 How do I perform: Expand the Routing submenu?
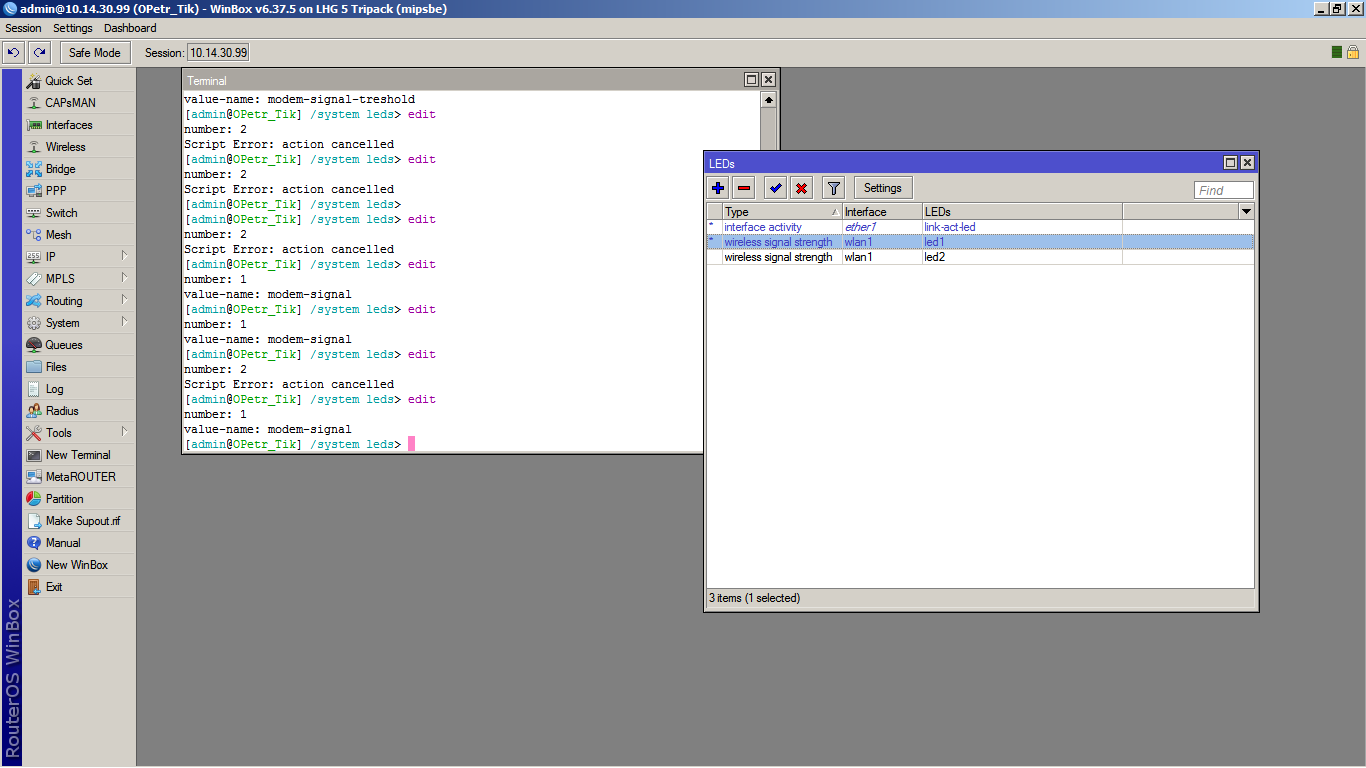(124, 301)
